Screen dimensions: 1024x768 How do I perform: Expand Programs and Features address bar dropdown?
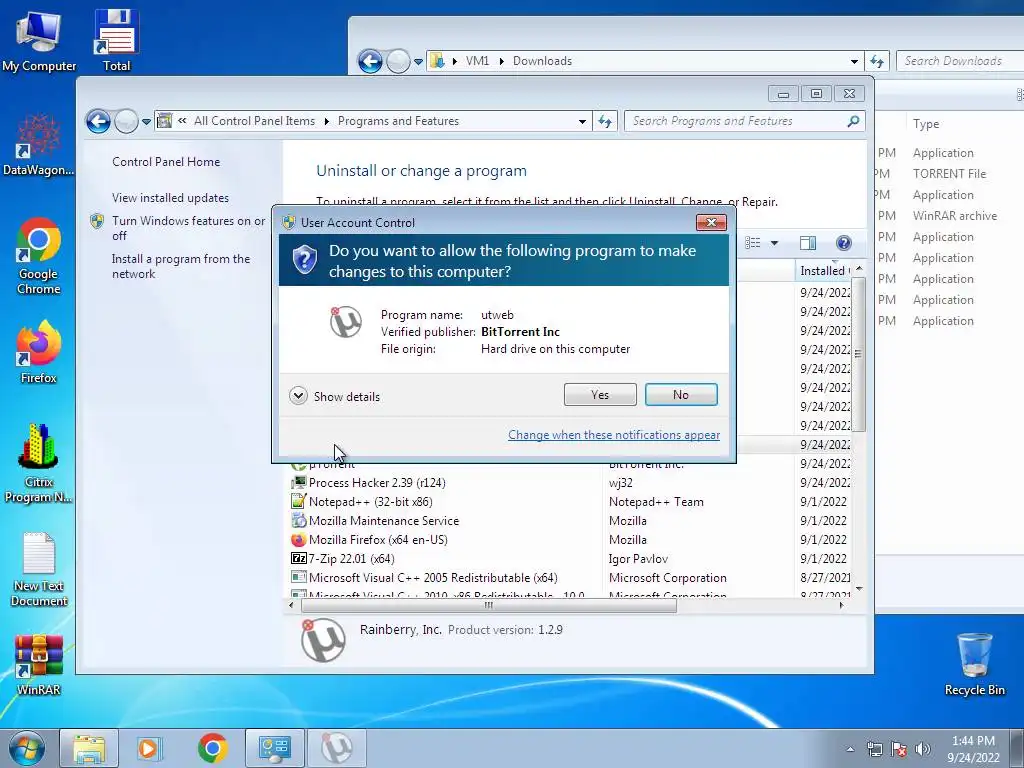point(582,121)
